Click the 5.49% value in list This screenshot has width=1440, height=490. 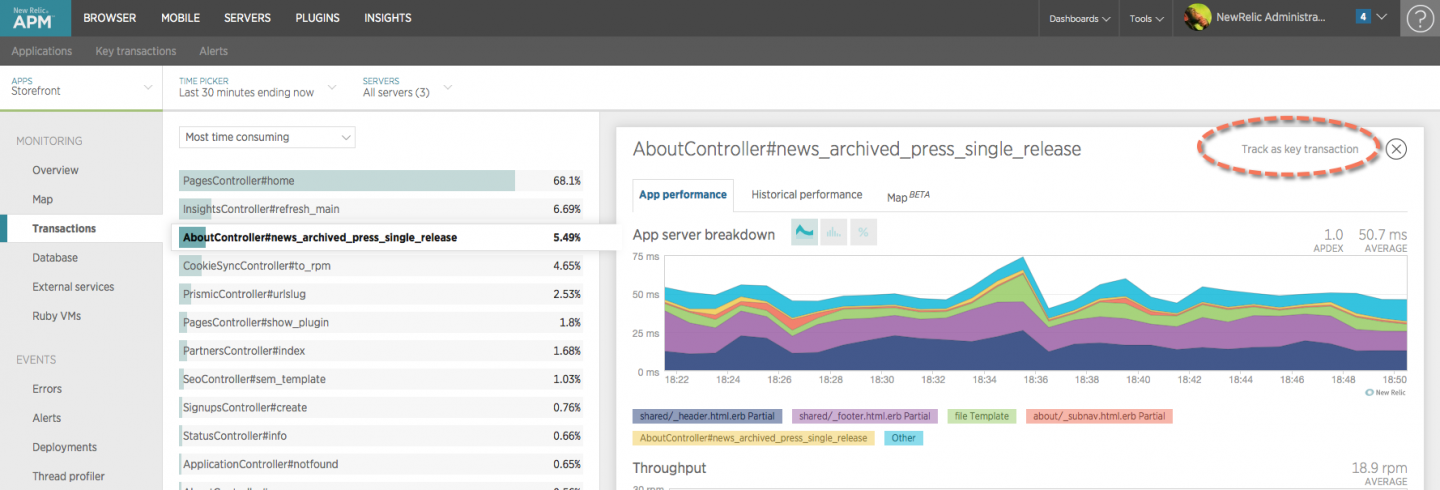pos(566,238)
